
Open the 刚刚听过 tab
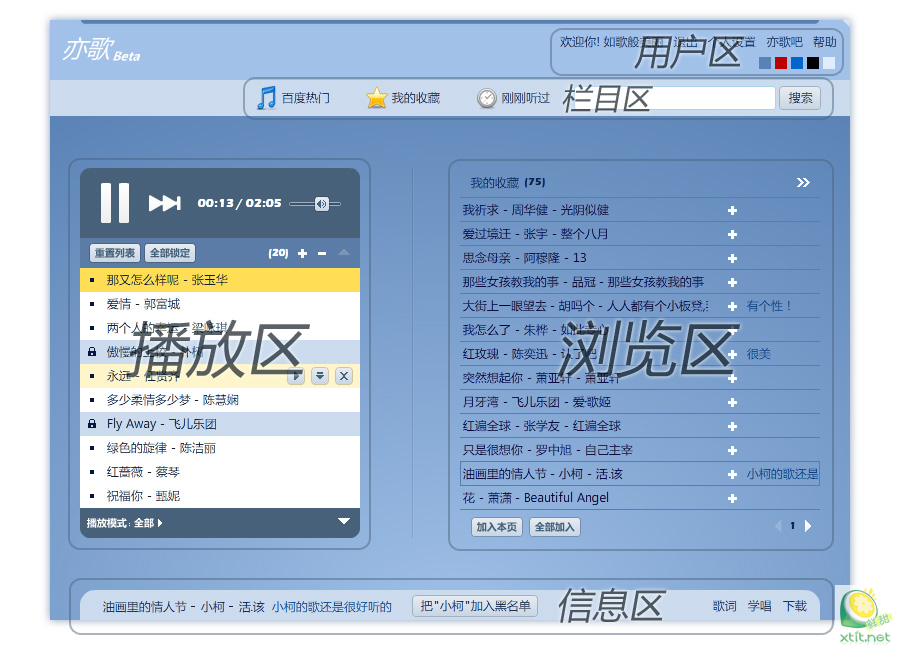pyautogui.click(x=513, y=98)
